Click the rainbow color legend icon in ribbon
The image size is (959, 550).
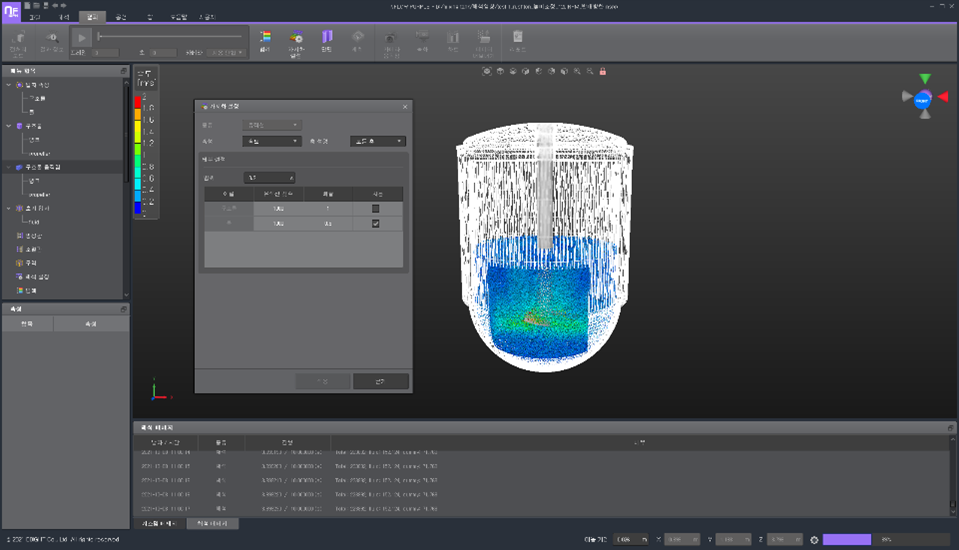click(x=265, y=37)
